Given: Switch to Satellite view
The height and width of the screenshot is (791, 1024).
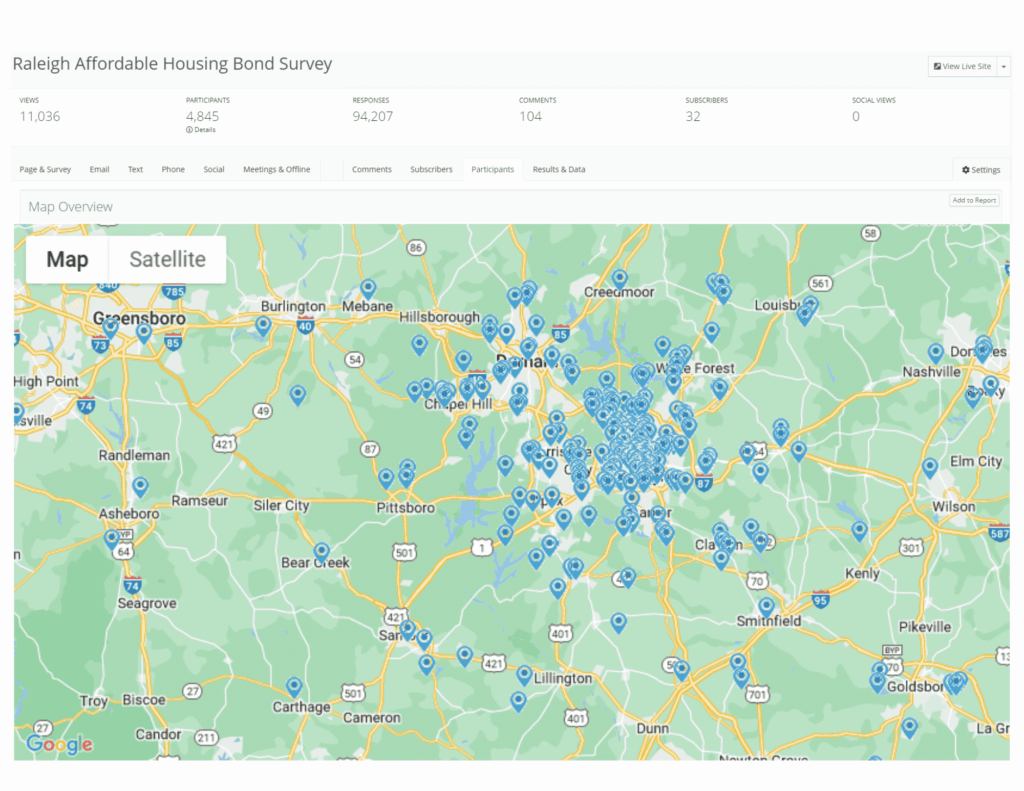Looking at the screenshot, I should click(x=167, y=259).
